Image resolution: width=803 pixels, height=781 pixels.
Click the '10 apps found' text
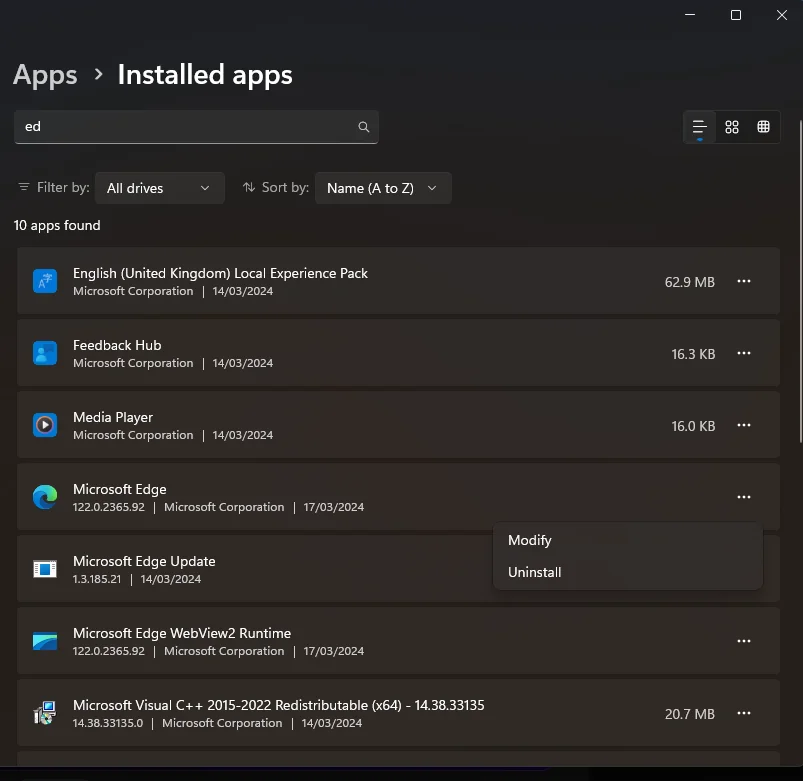pyautogui.click(x=57, y=225)
